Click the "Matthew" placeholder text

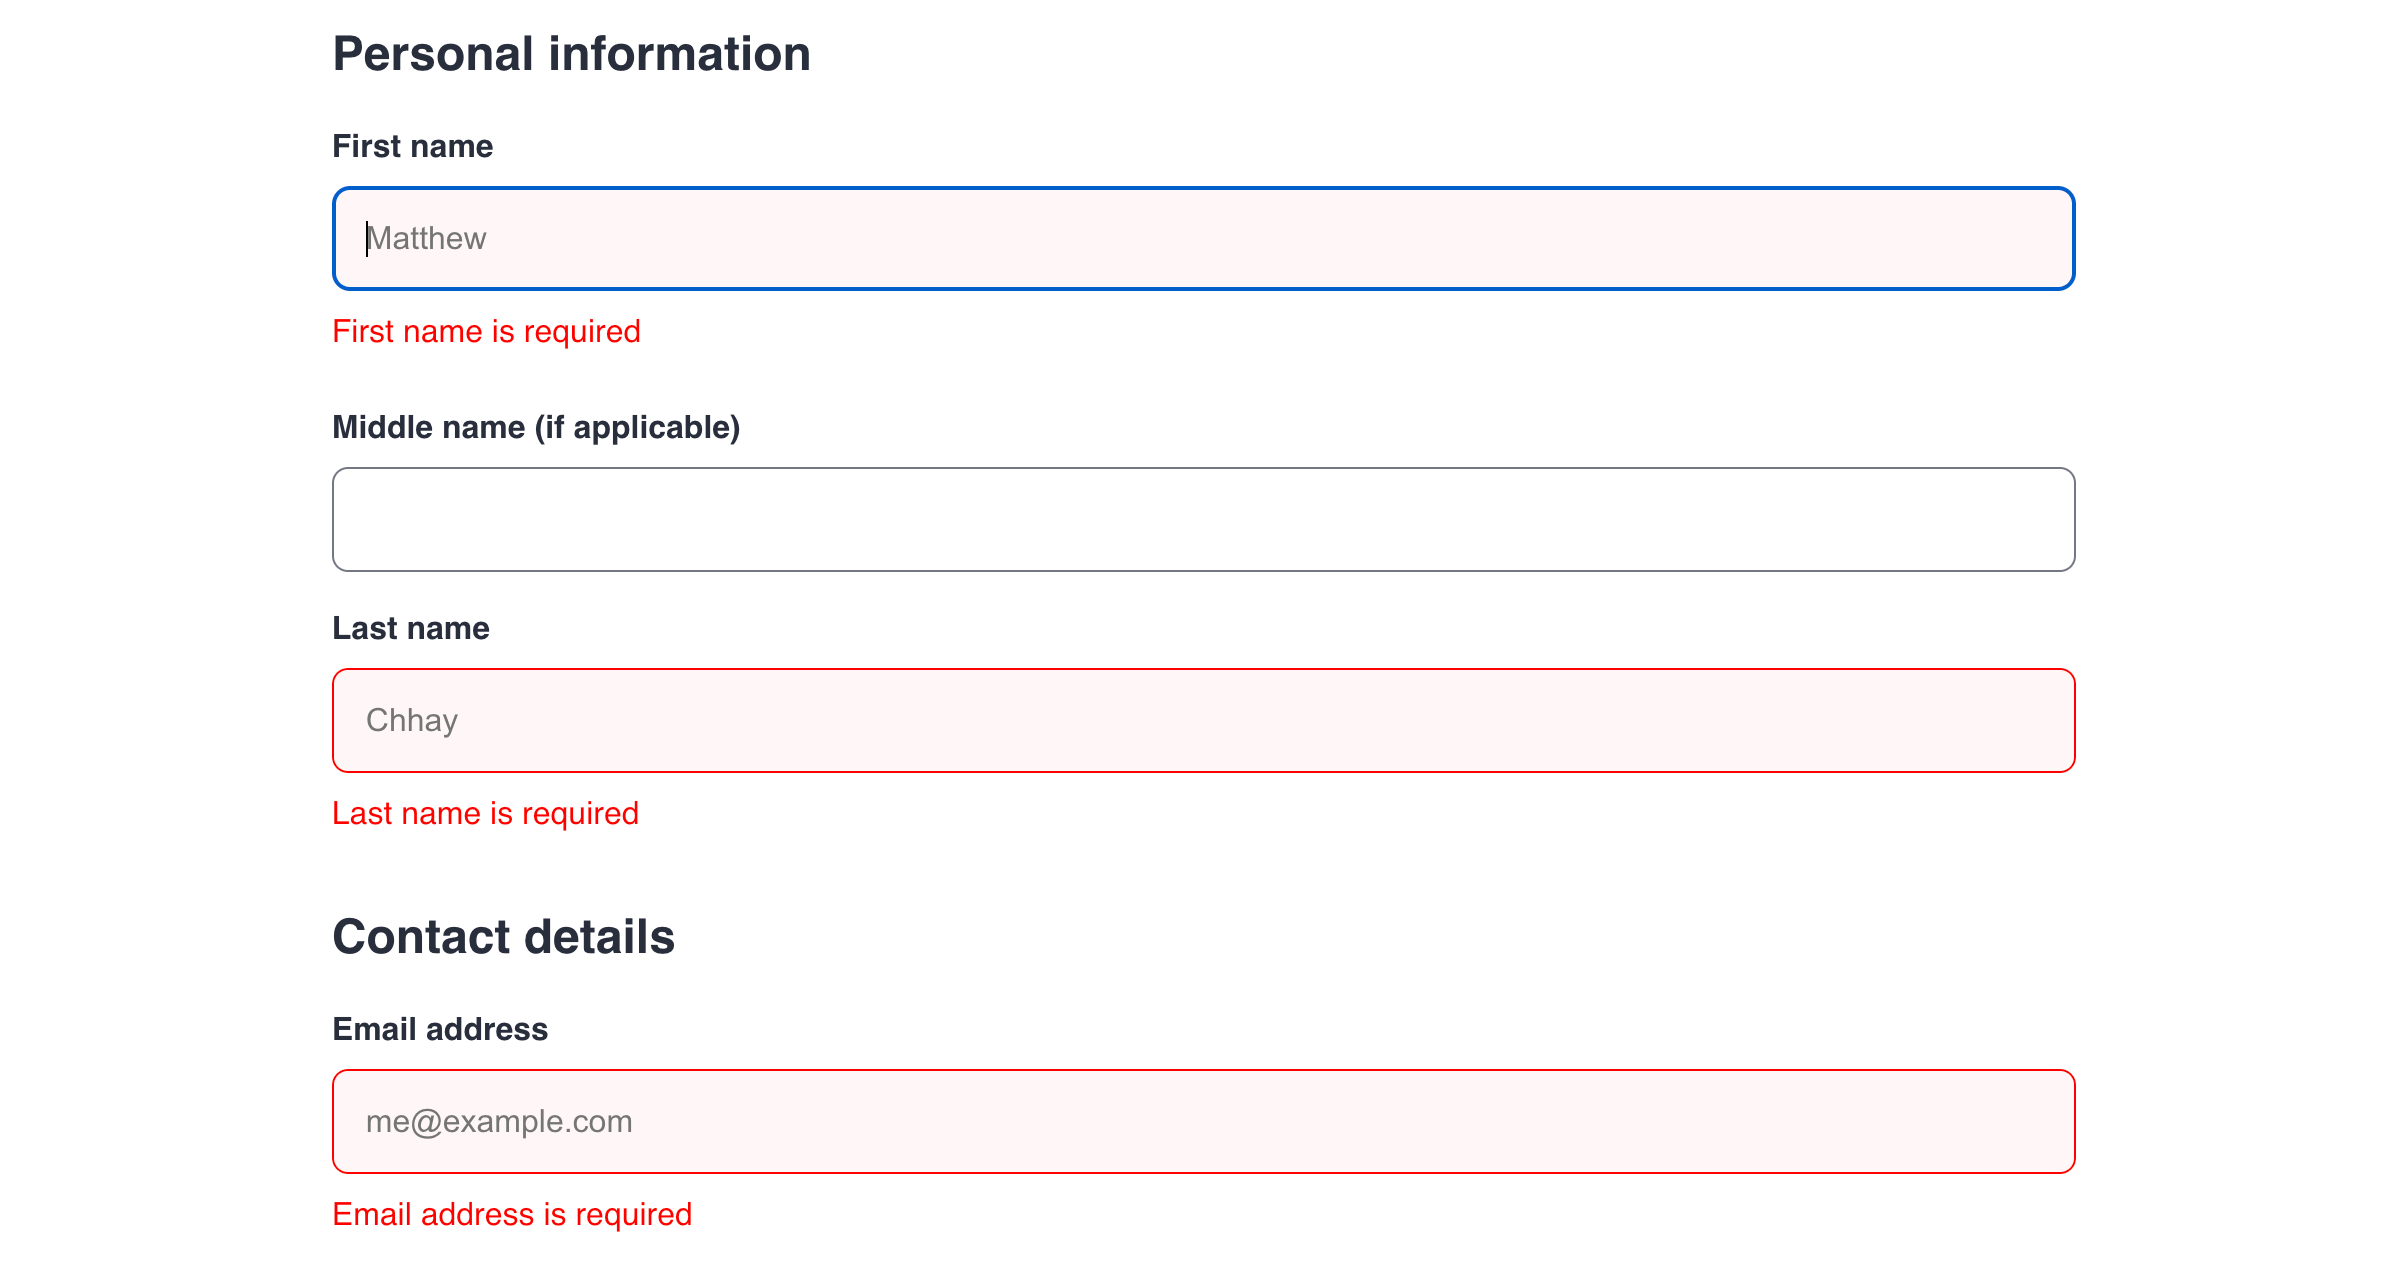[427, 238]
